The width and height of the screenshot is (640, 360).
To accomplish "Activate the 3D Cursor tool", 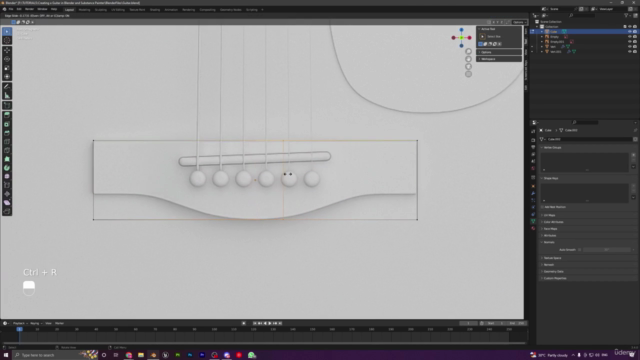I will (7, 40).
